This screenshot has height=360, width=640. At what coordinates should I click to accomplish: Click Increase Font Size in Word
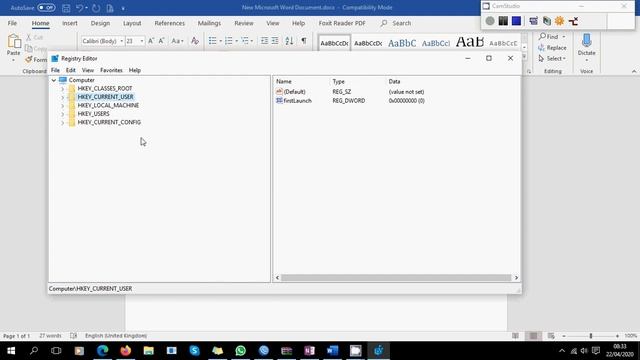click(x=151, y=41)
